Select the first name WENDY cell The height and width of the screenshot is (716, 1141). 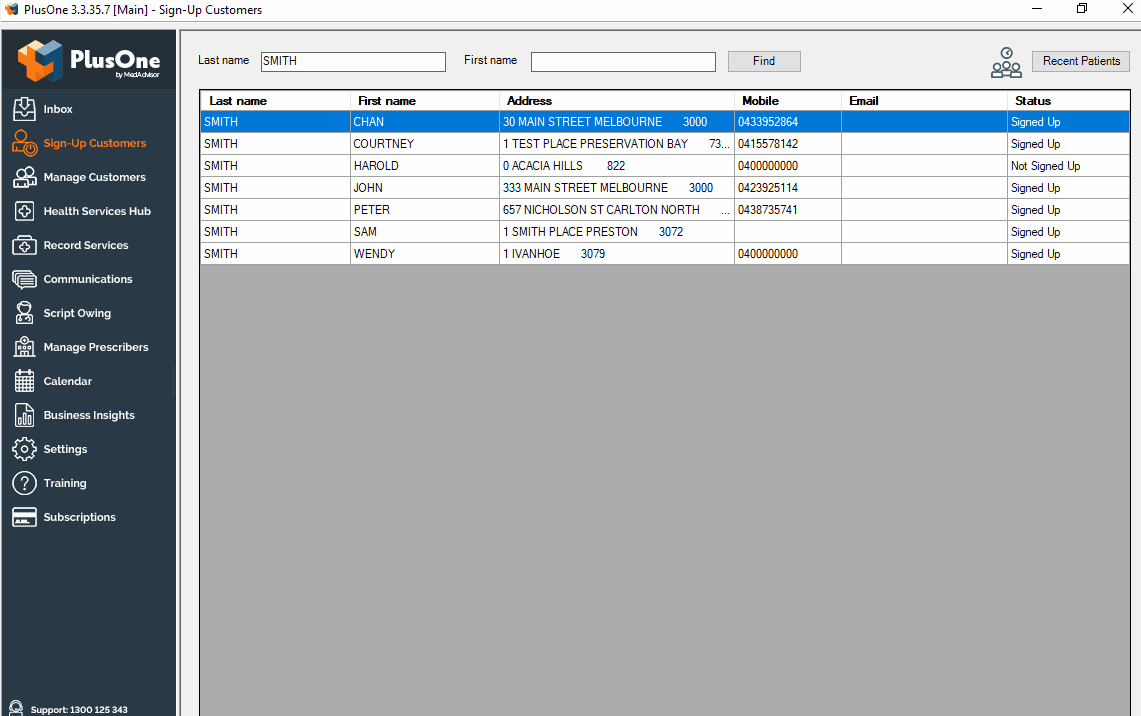click(425, 253)
